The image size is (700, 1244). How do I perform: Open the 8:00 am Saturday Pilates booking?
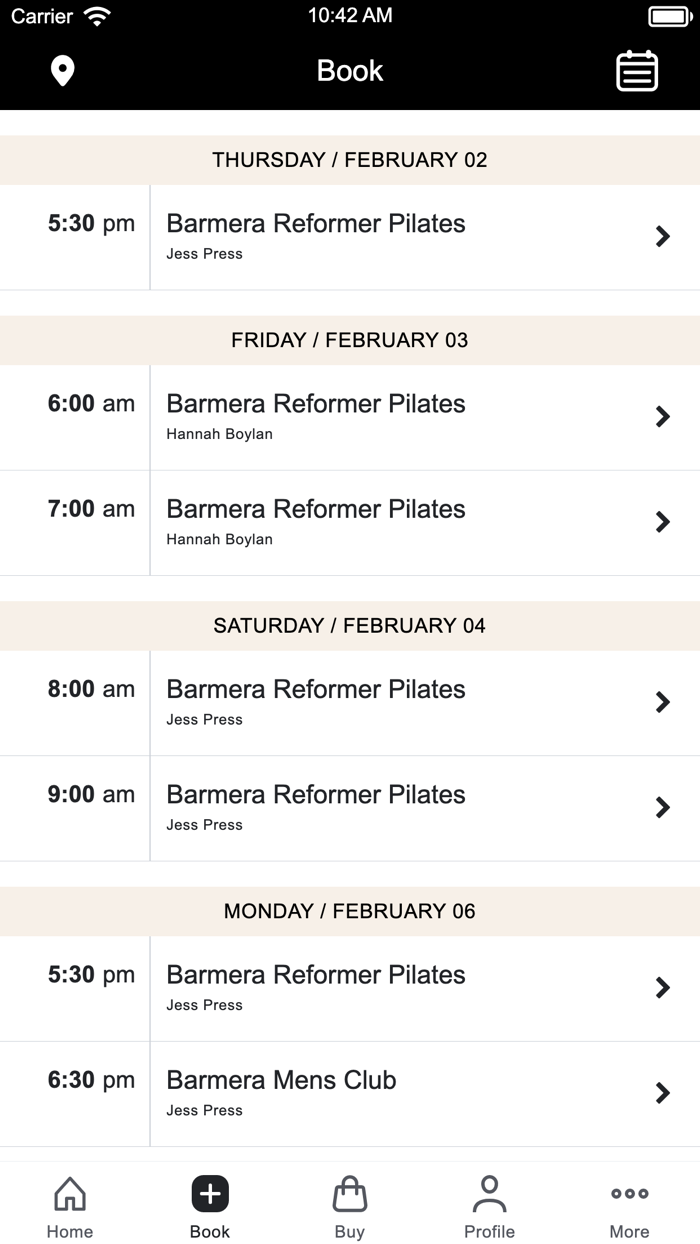coord(350,701)
